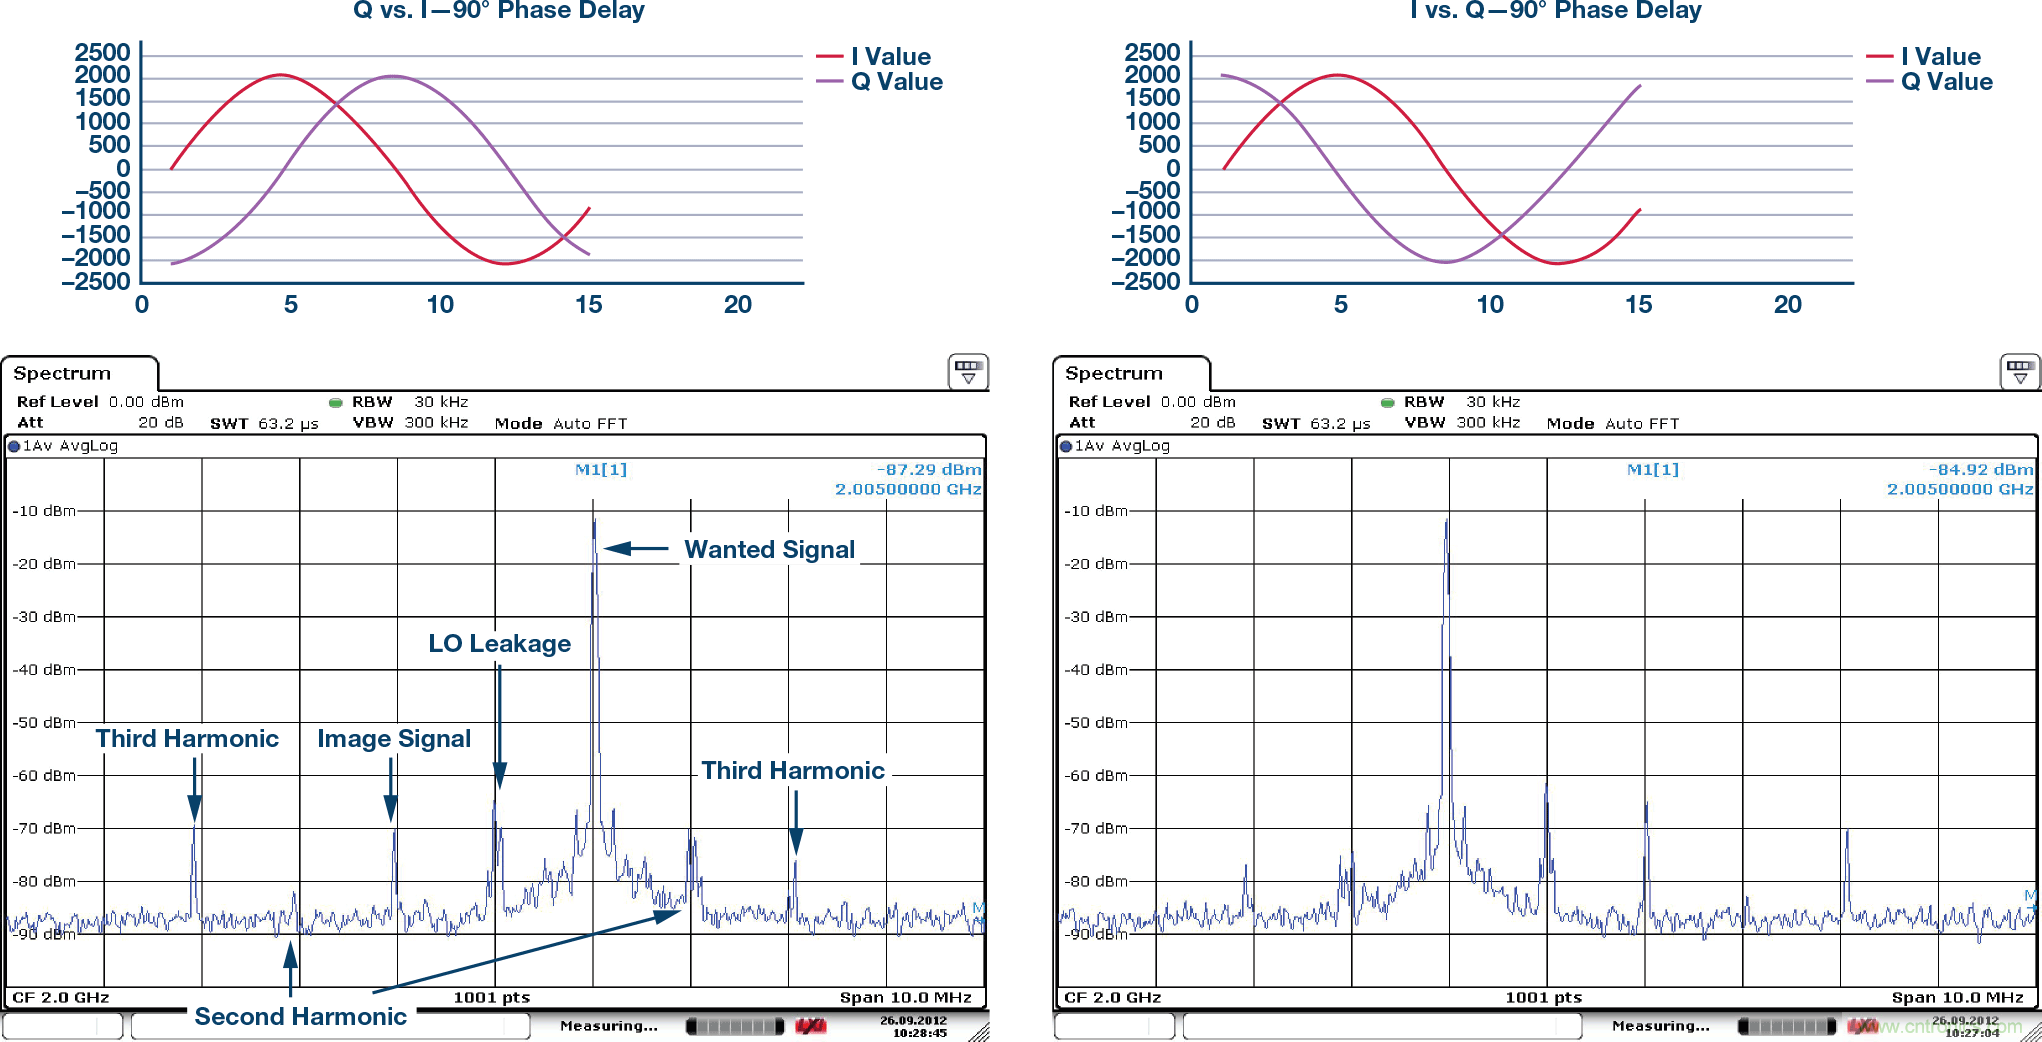This screenshot has width=2042, height=1042.
Task: Open the right Spectrum toolbar dropdown icon
Action: point(2019,371)
